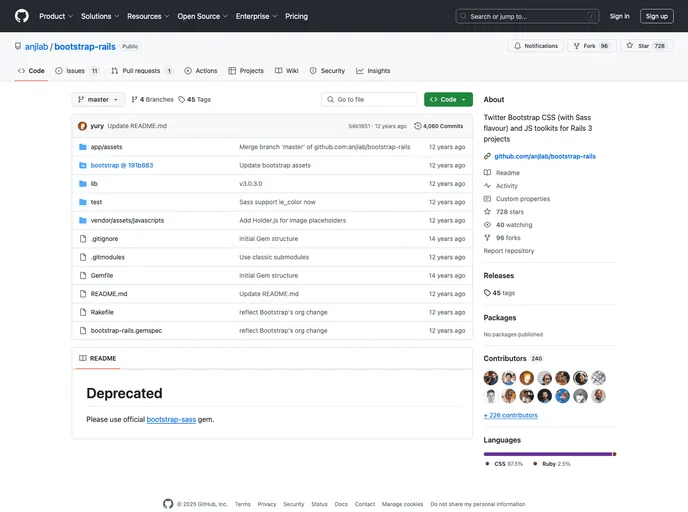This screenshot has width=688, height=512.
Task: Click the Sign up button
Action: pos(656,16)
